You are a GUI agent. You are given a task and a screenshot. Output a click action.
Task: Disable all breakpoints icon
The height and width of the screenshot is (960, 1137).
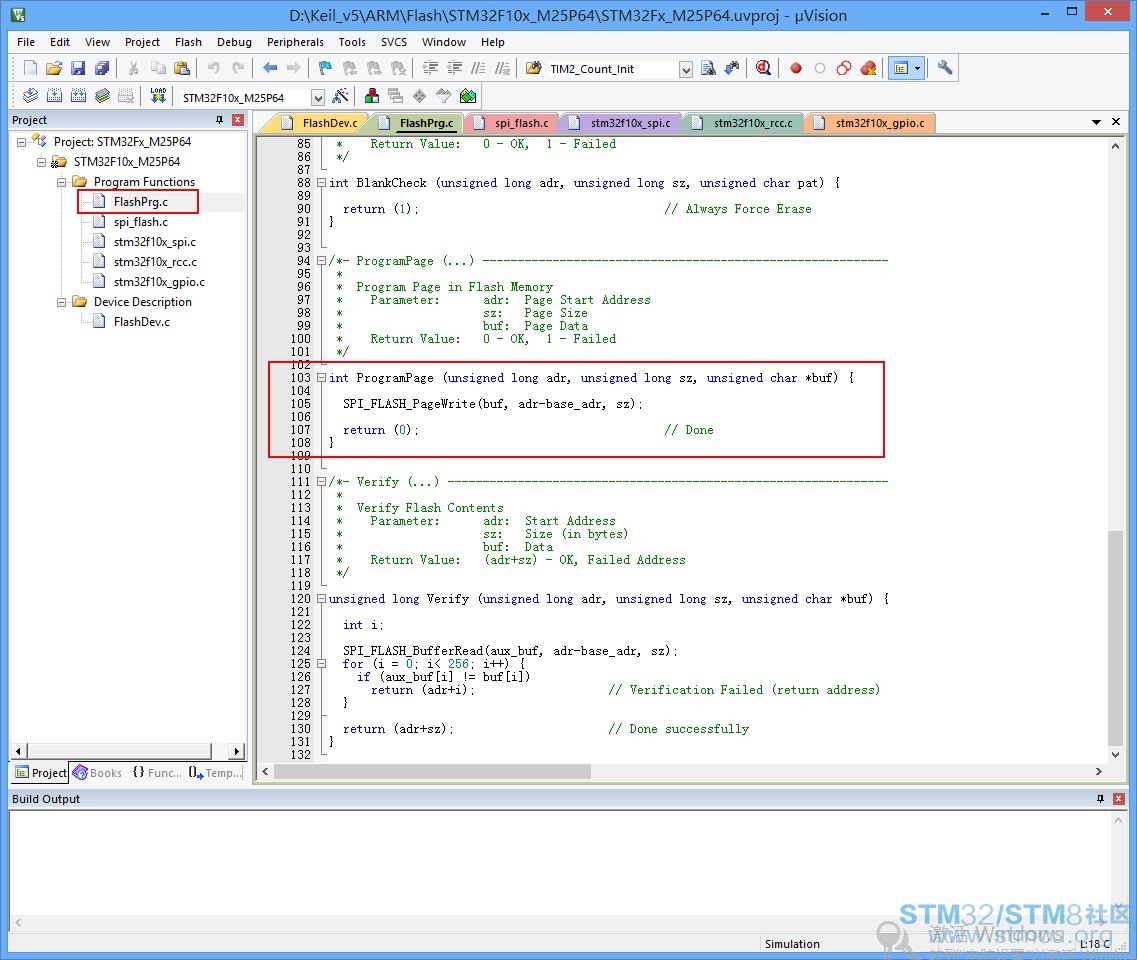(x=843, y=68)
